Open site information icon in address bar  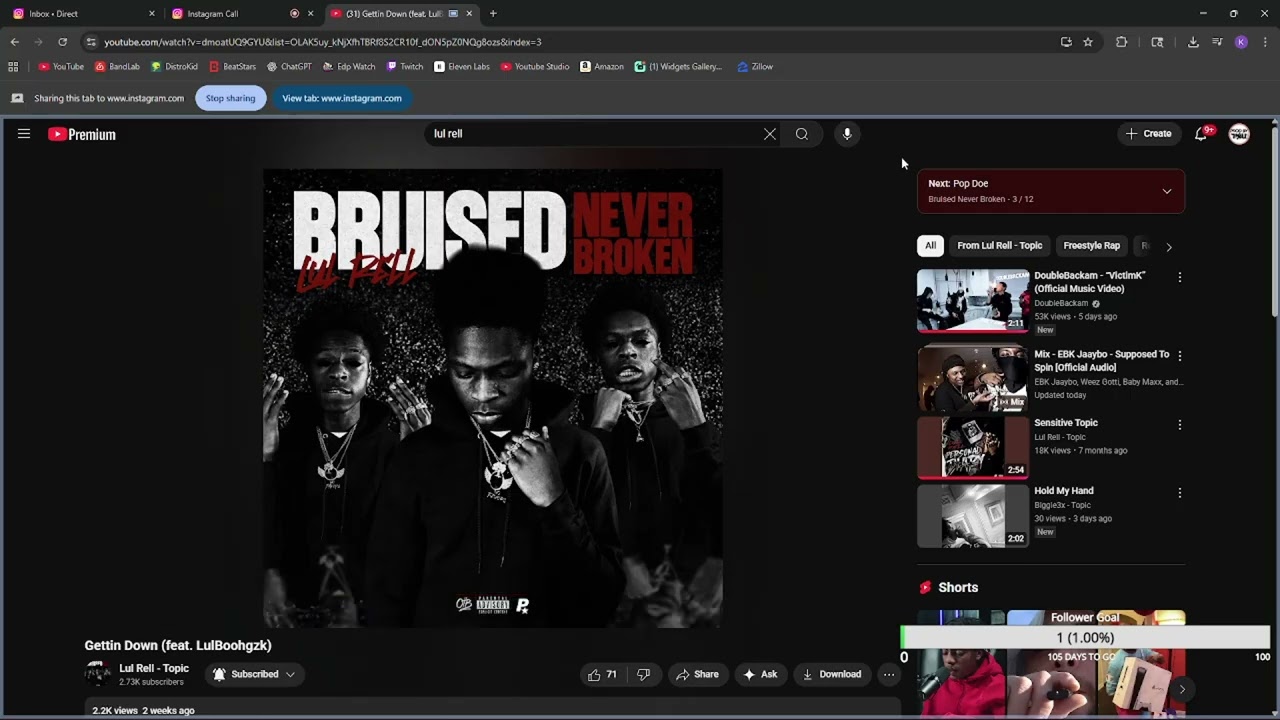(91, 42)
